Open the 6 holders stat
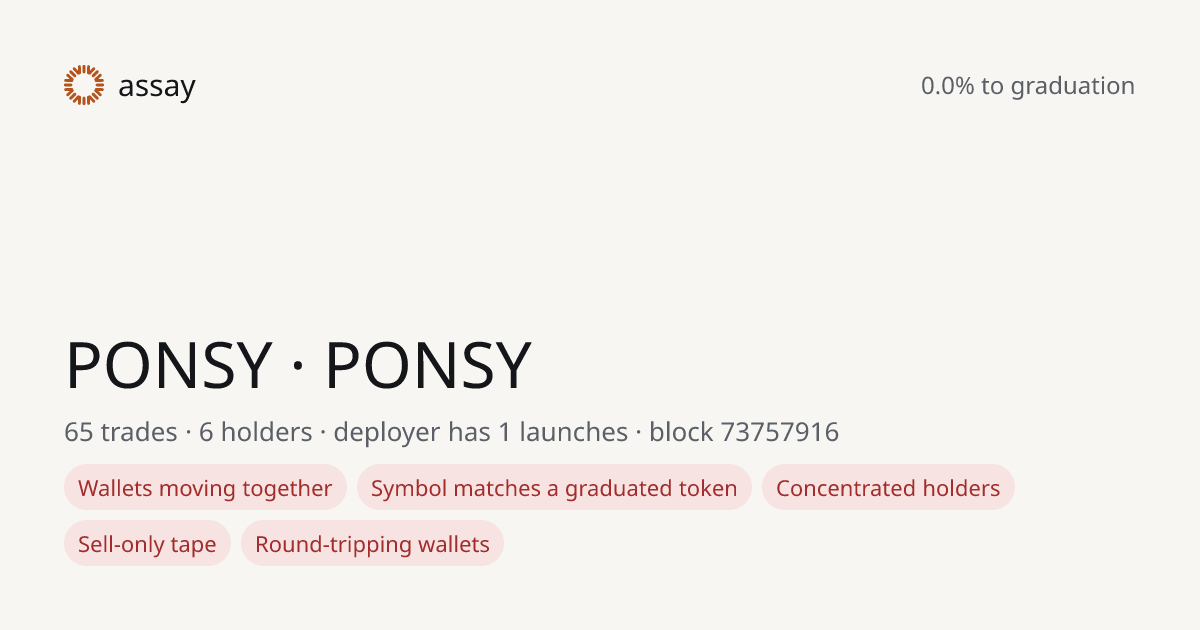The image size is (1200, 630). coord(256,432)
